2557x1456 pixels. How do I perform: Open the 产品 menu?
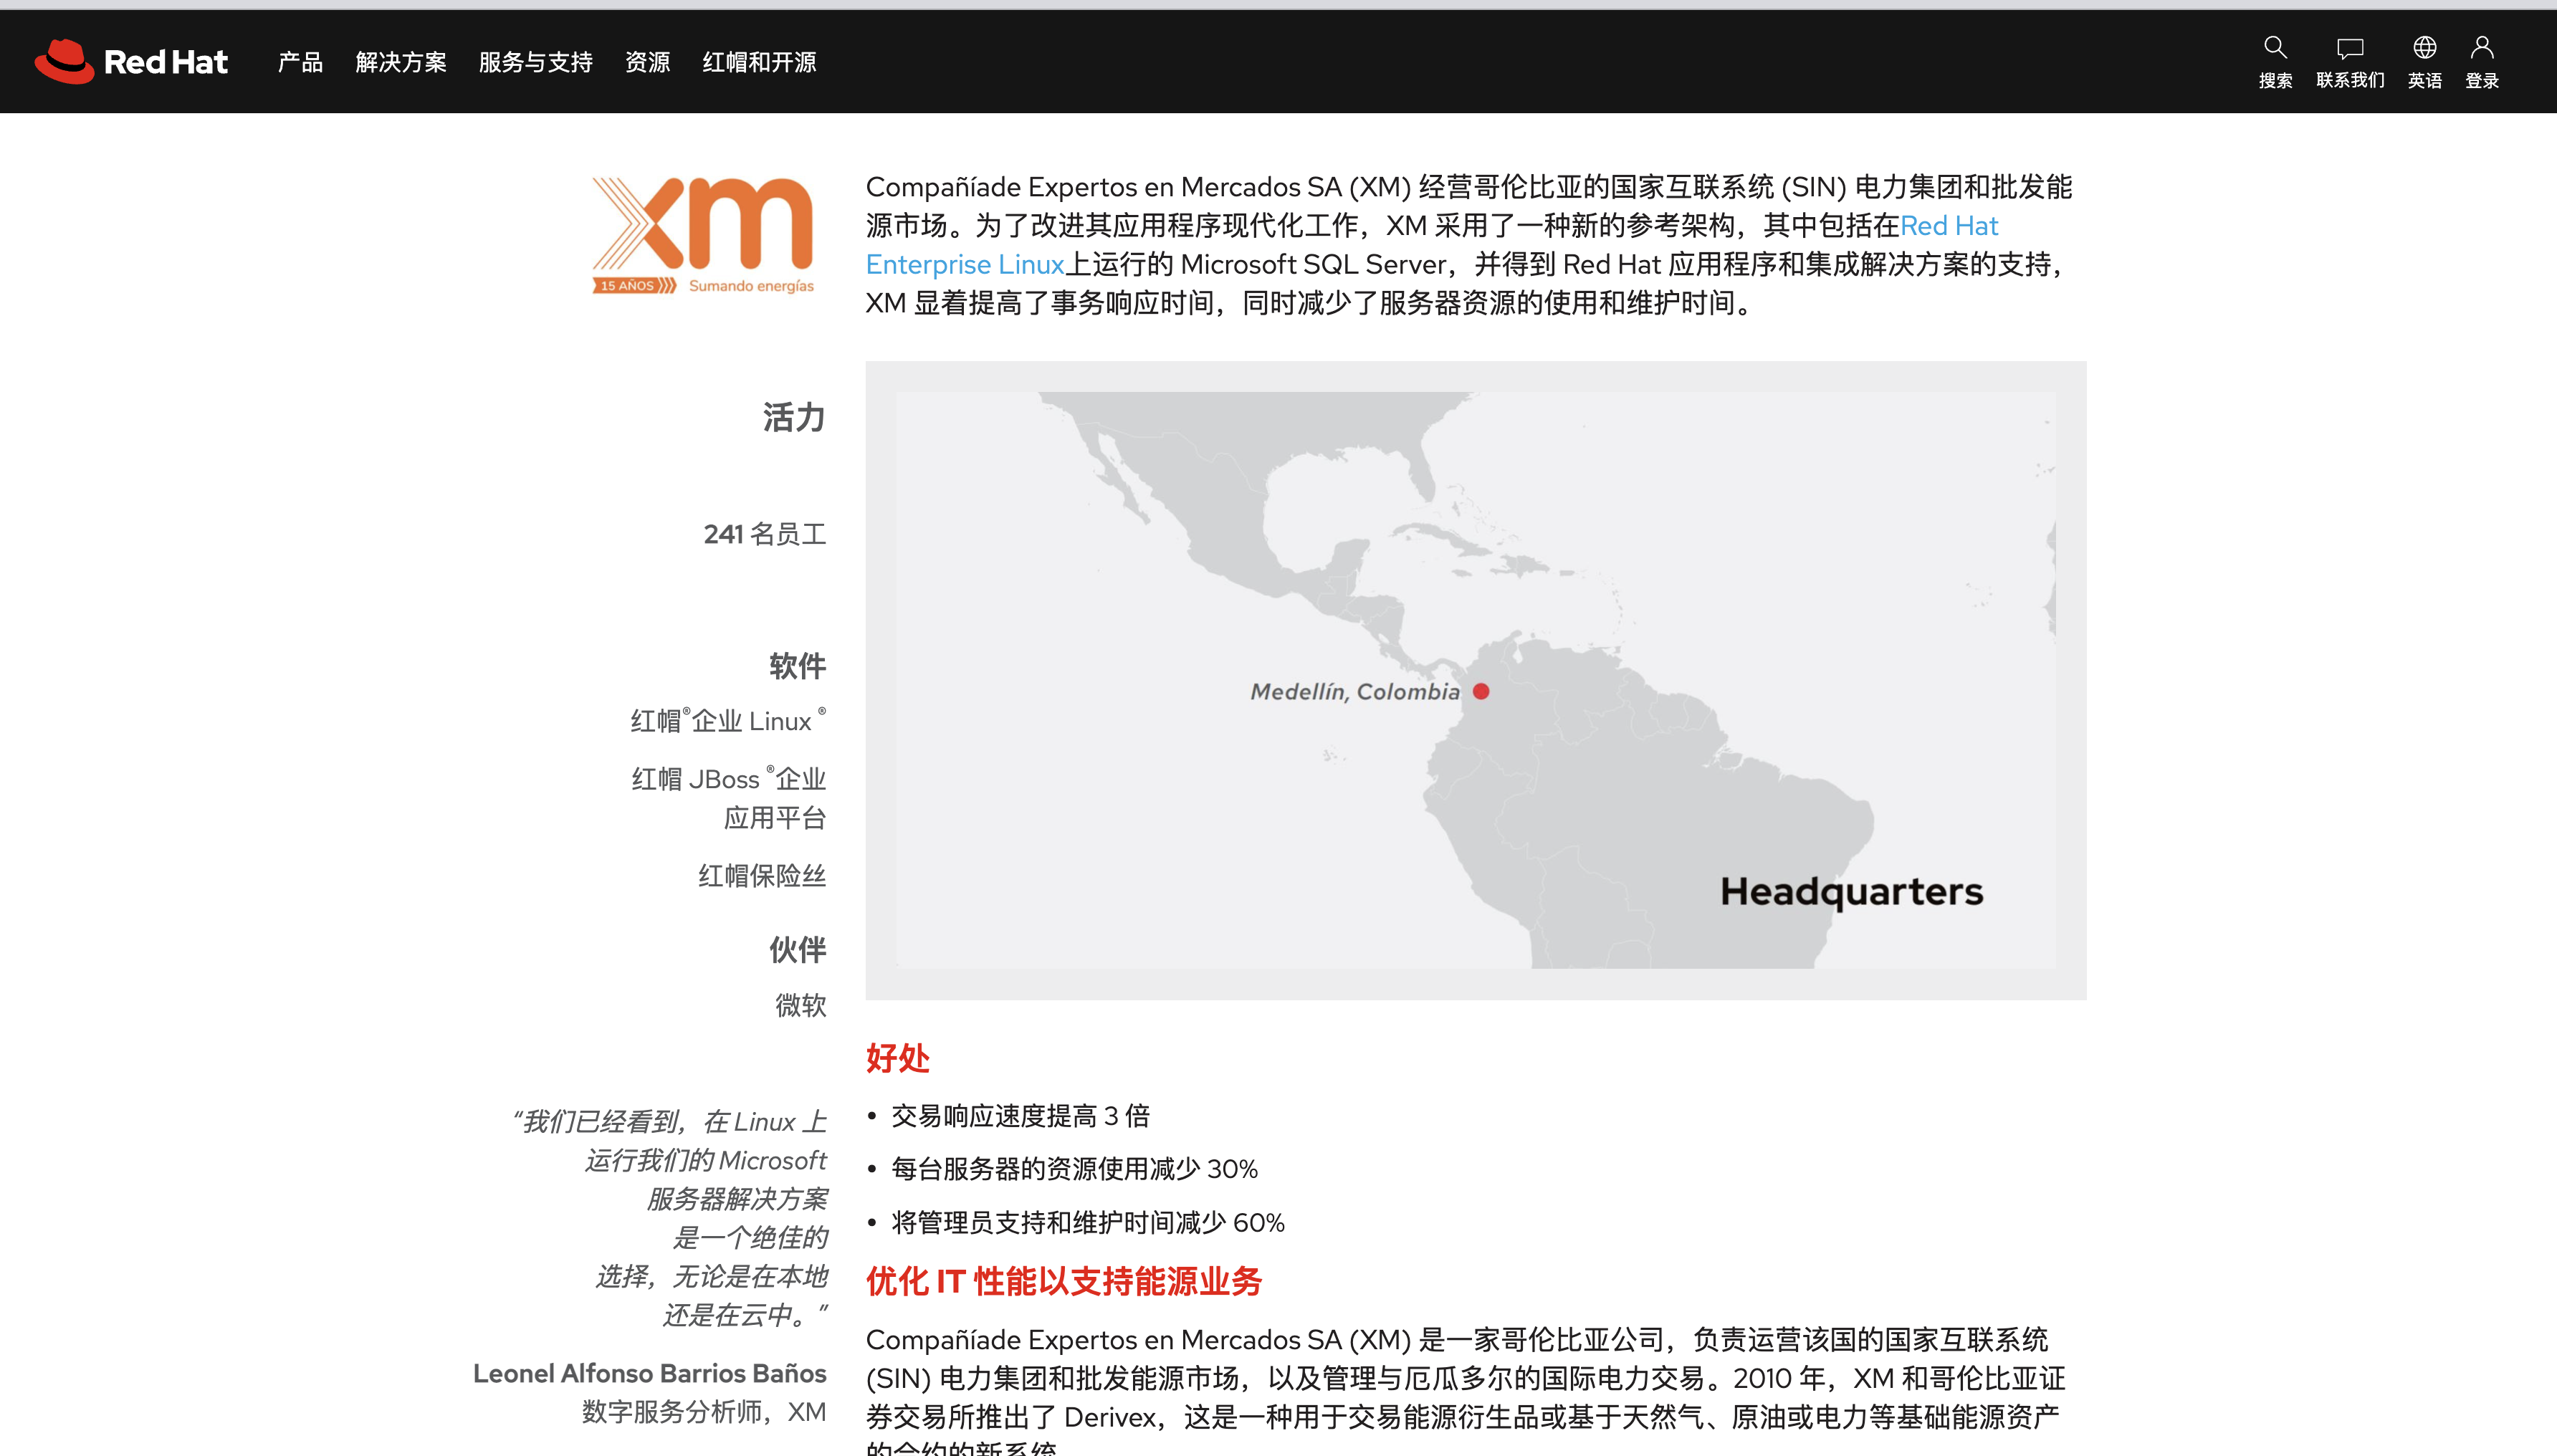[x=300, y=62]
